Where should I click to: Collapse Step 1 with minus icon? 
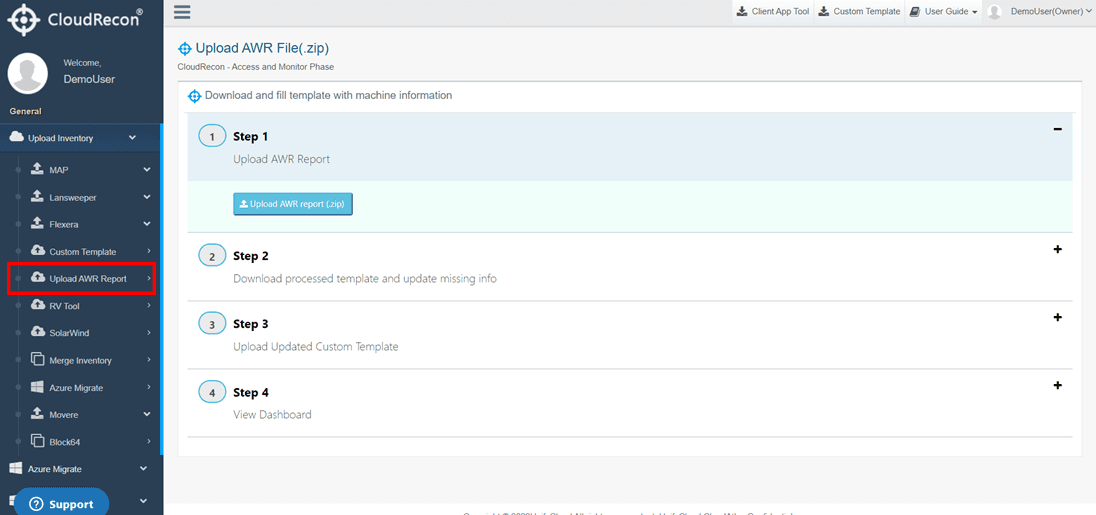(x=1058, y=129)
